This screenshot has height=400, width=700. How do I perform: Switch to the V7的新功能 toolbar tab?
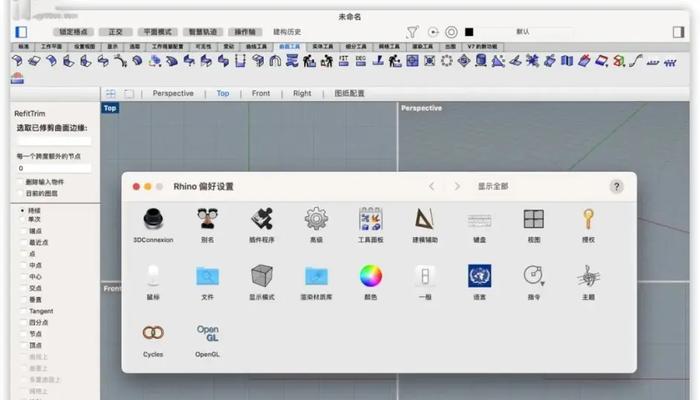click(482, 46)
